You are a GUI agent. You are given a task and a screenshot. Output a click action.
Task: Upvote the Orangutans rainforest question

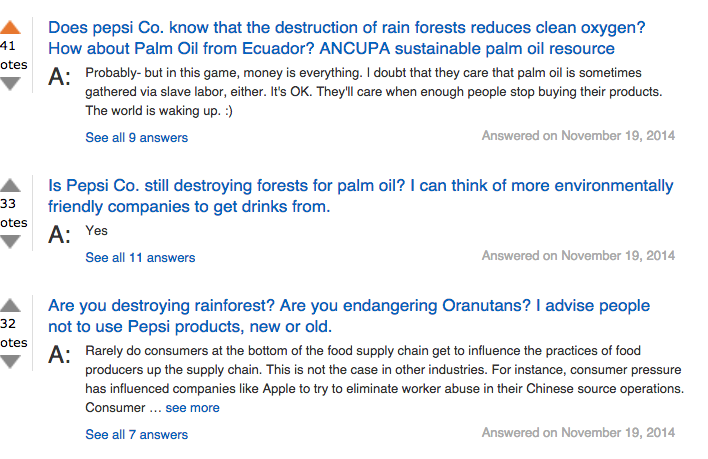[x=9, y=304]
